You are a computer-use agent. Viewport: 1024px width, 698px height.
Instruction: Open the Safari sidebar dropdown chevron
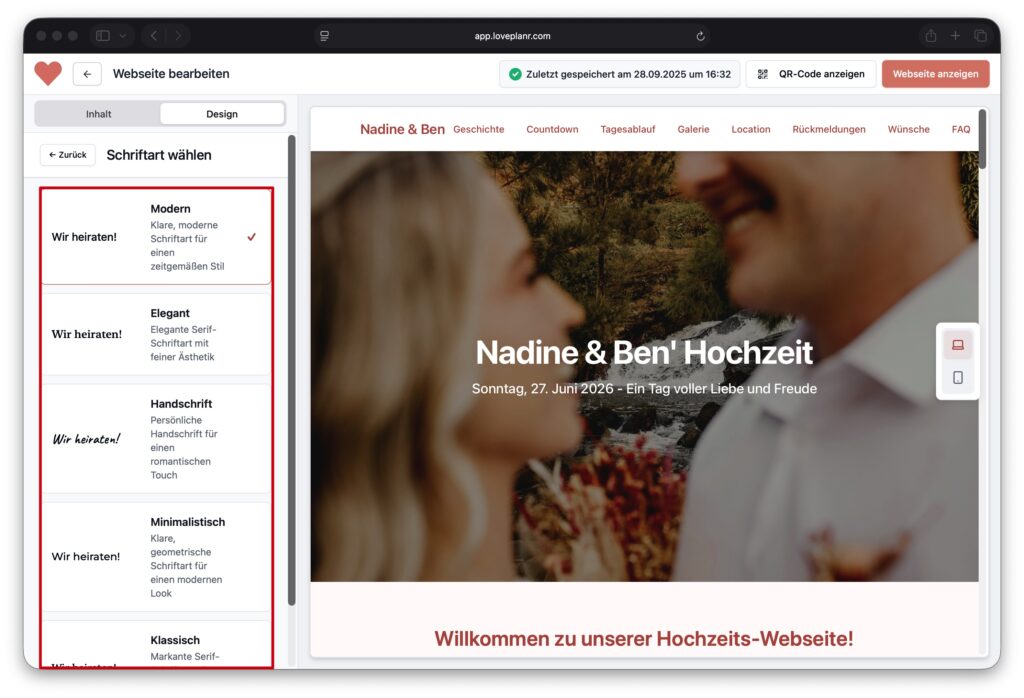click(123, 36)
